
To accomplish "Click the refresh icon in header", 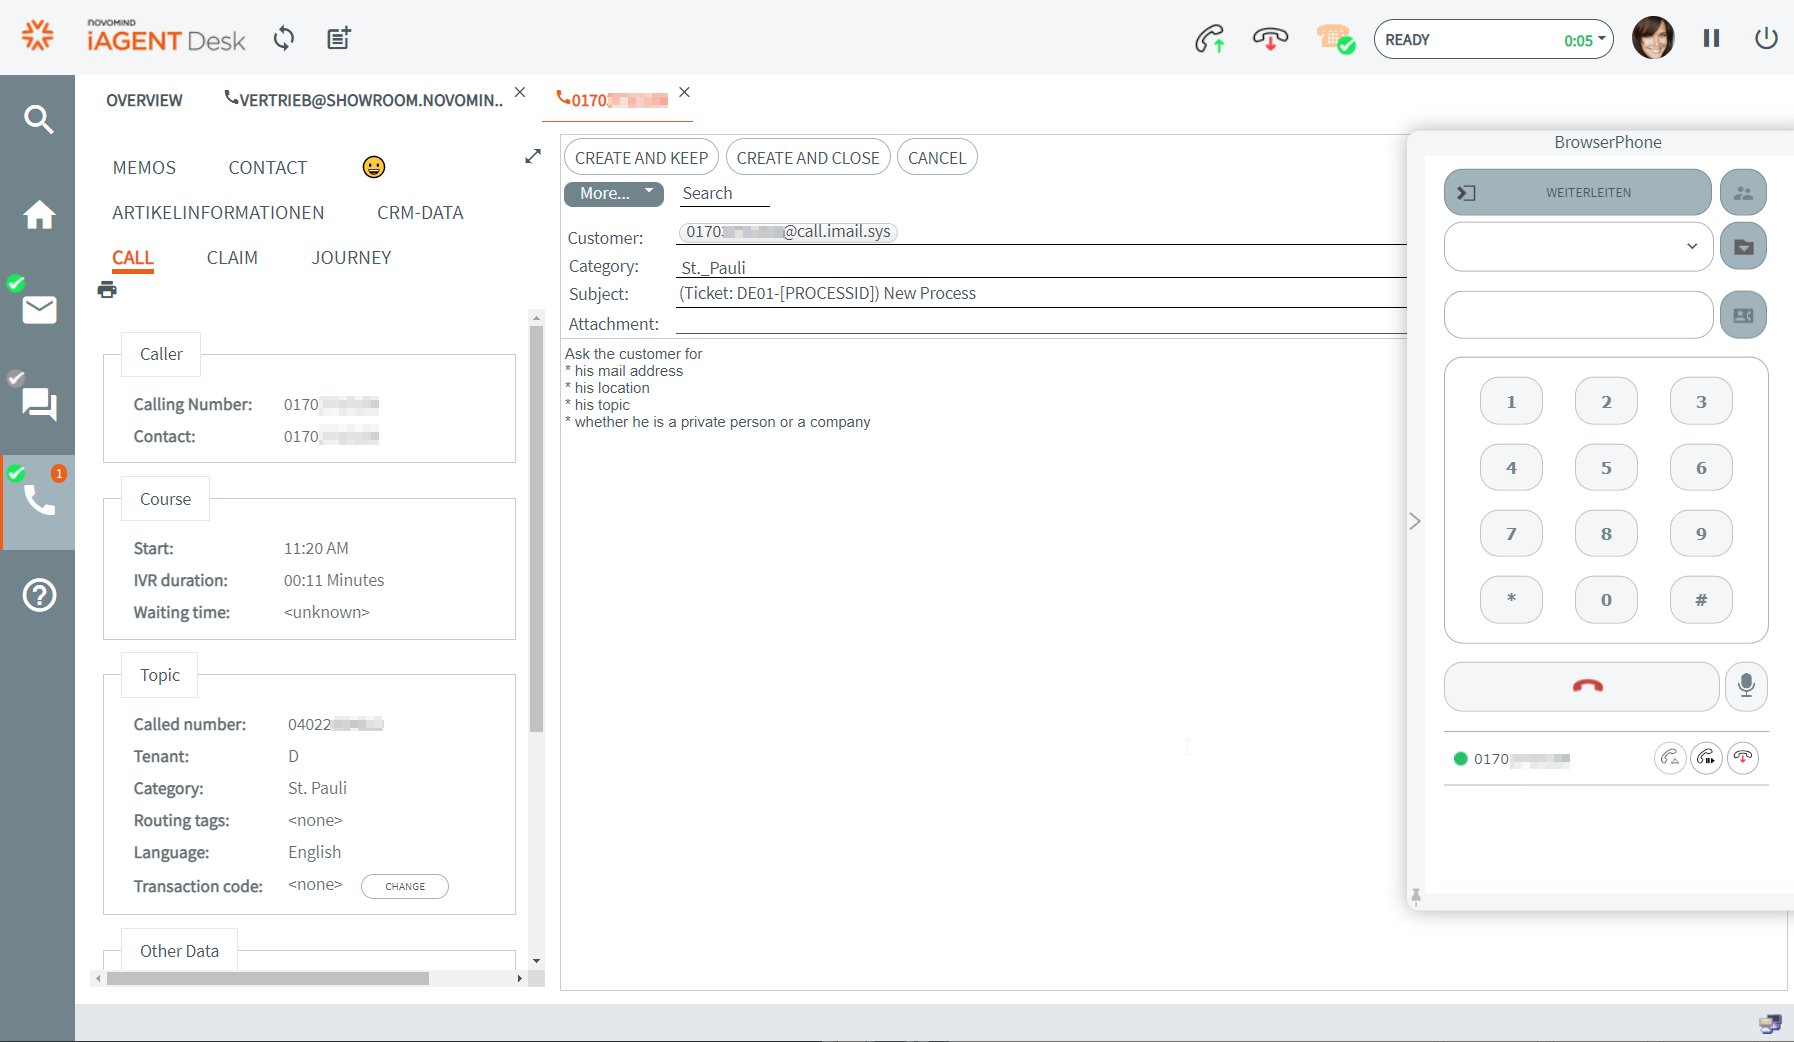I will tap(284, 39).
